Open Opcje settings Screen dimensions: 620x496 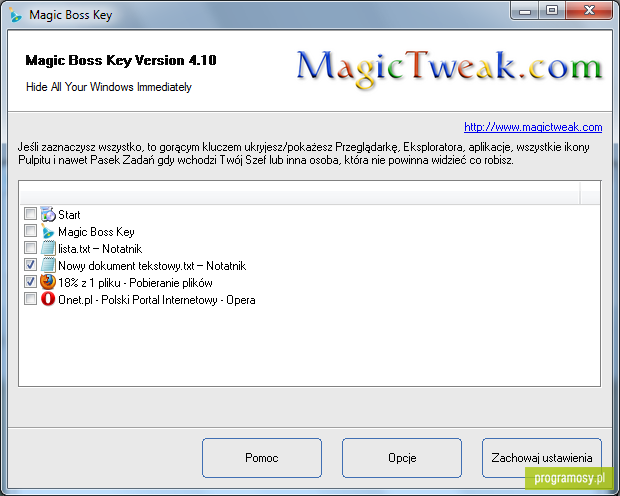pos(402,458)
